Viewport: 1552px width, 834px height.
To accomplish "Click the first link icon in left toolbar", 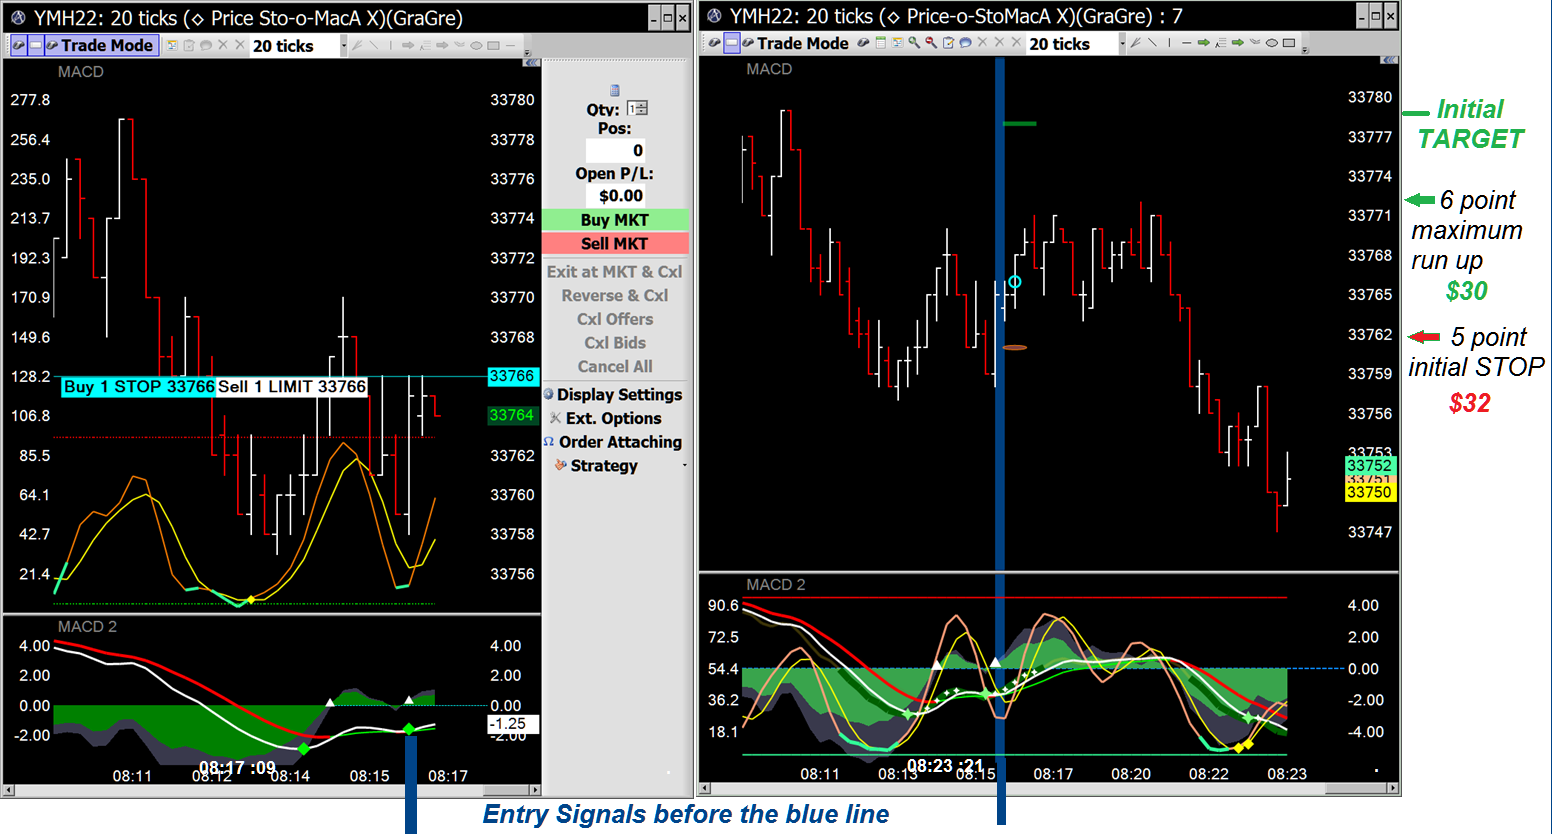I will [x=18, y=45].
